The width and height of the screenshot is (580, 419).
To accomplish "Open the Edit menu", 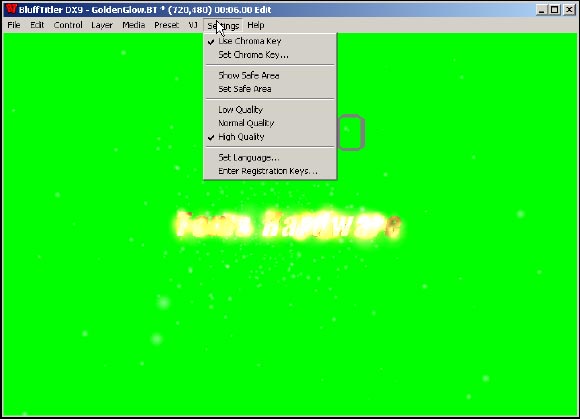I will tap(37, 25).
